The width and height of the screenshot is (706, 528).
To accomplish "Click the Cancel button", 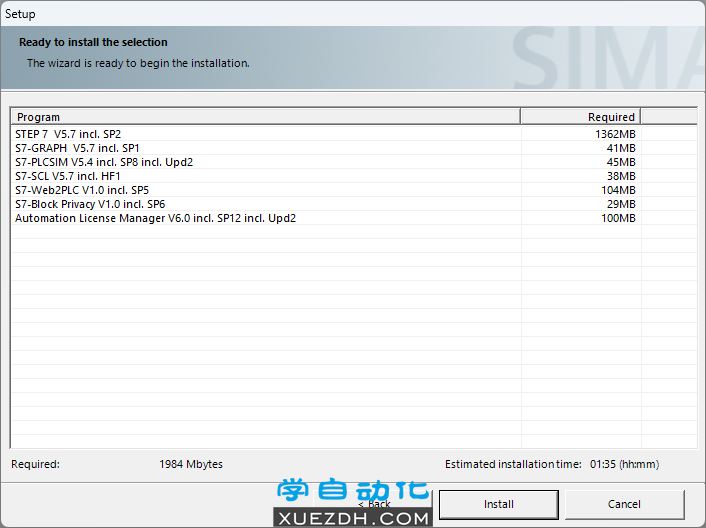I will tap(624, 504).
